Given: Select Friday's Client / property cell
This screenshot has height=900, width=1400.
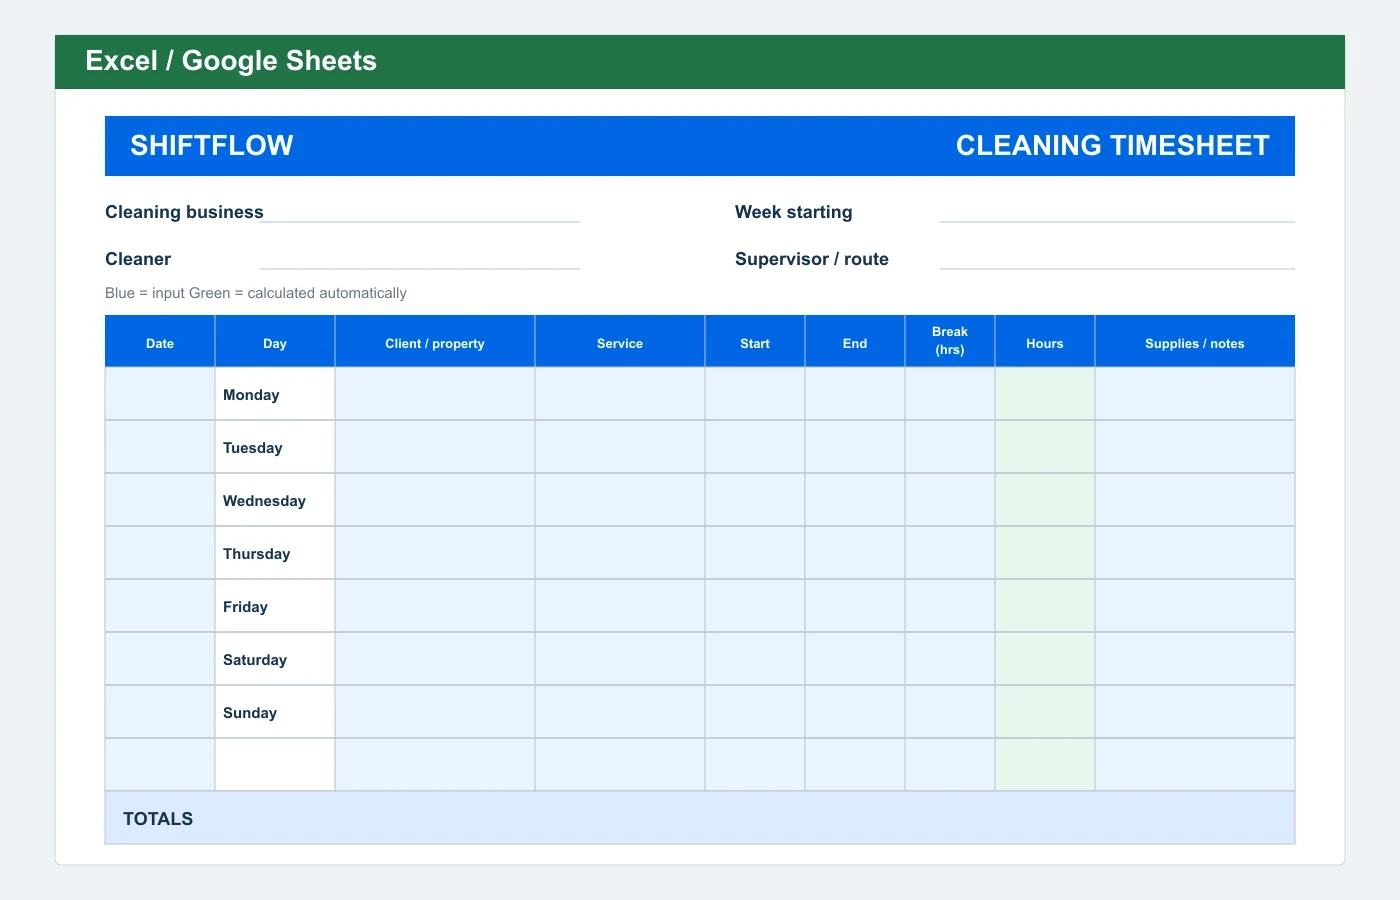Looking at the screenshot, I should [x=435, y=606].
